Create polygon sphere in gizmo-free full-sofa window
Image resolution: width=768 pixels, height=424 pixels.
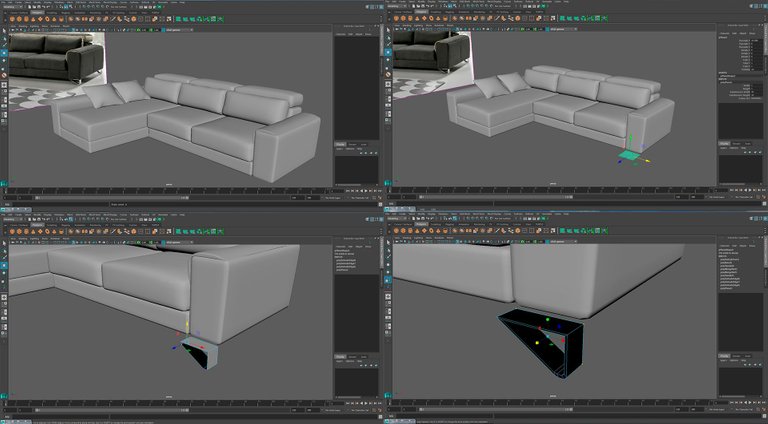[x=12, y=19]
